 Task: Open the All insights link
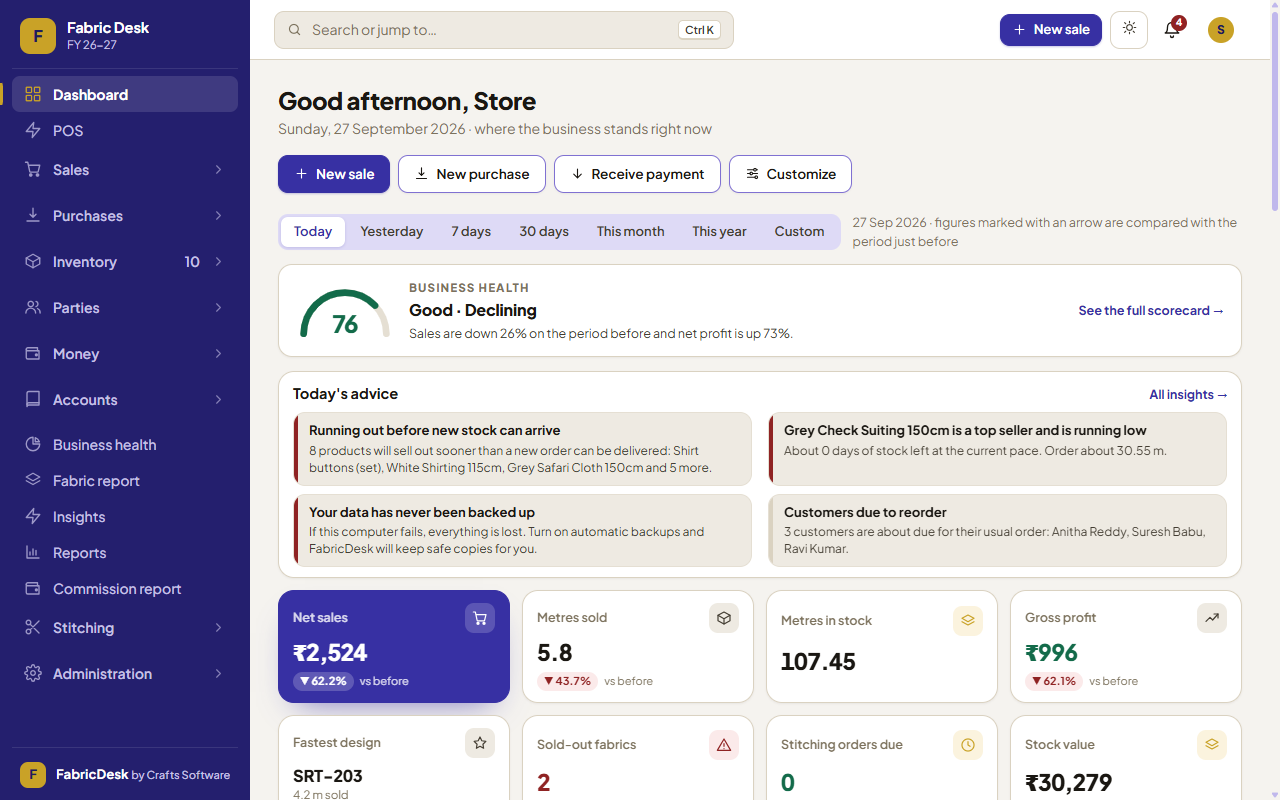(1188, 395)
